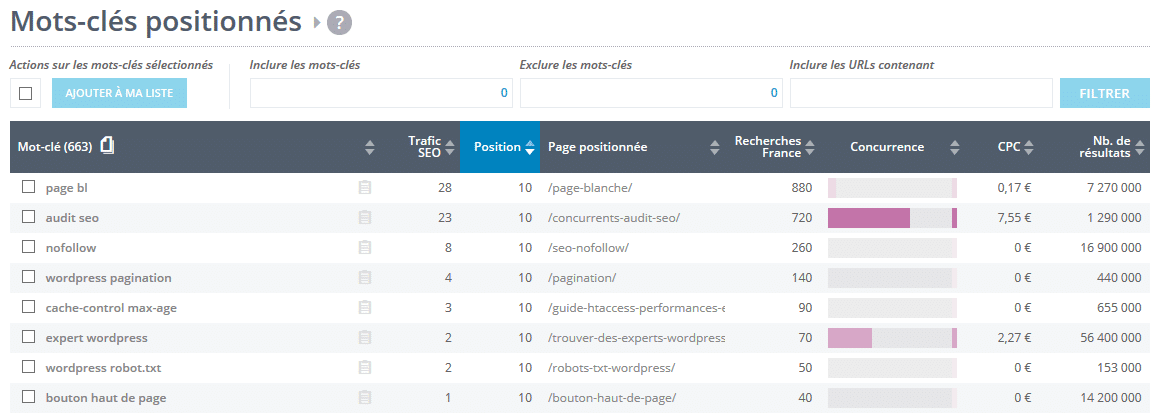Image resolution: width=1157 pixels, height=414 pixels.
Task: Click clipboard icon for 'bouton haut de page'
Action: [365, 397]
